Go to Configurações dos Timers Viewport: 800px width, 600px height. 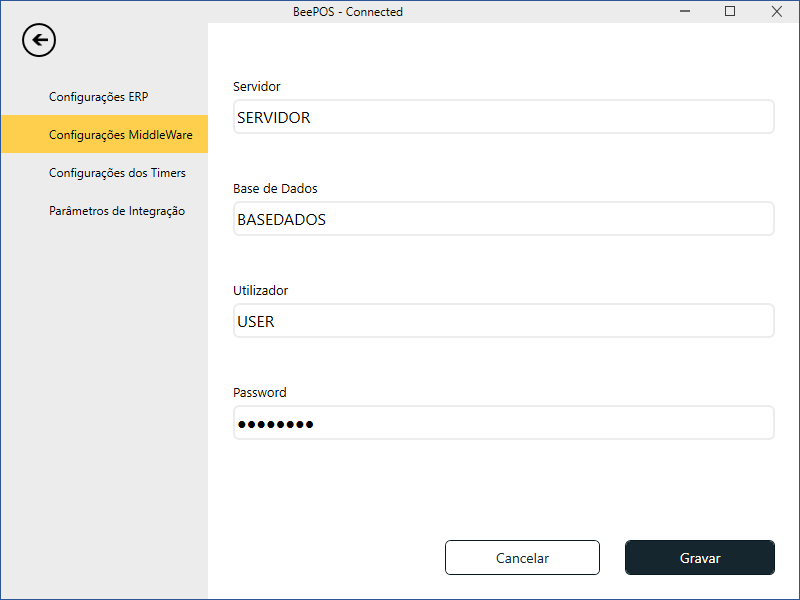(117, 173)
